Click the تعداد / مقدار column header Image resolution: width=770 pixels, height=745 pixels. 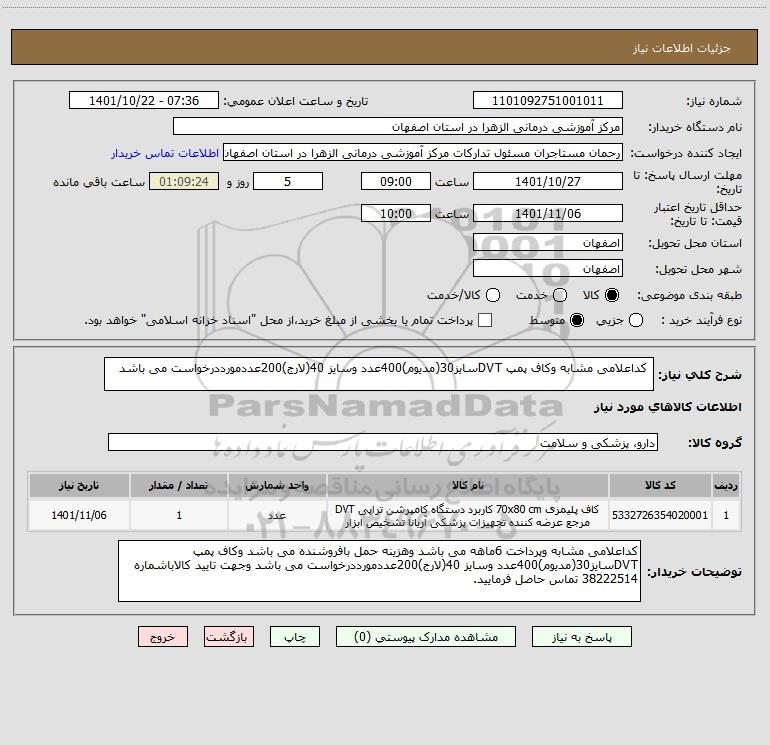coord(179,485)
